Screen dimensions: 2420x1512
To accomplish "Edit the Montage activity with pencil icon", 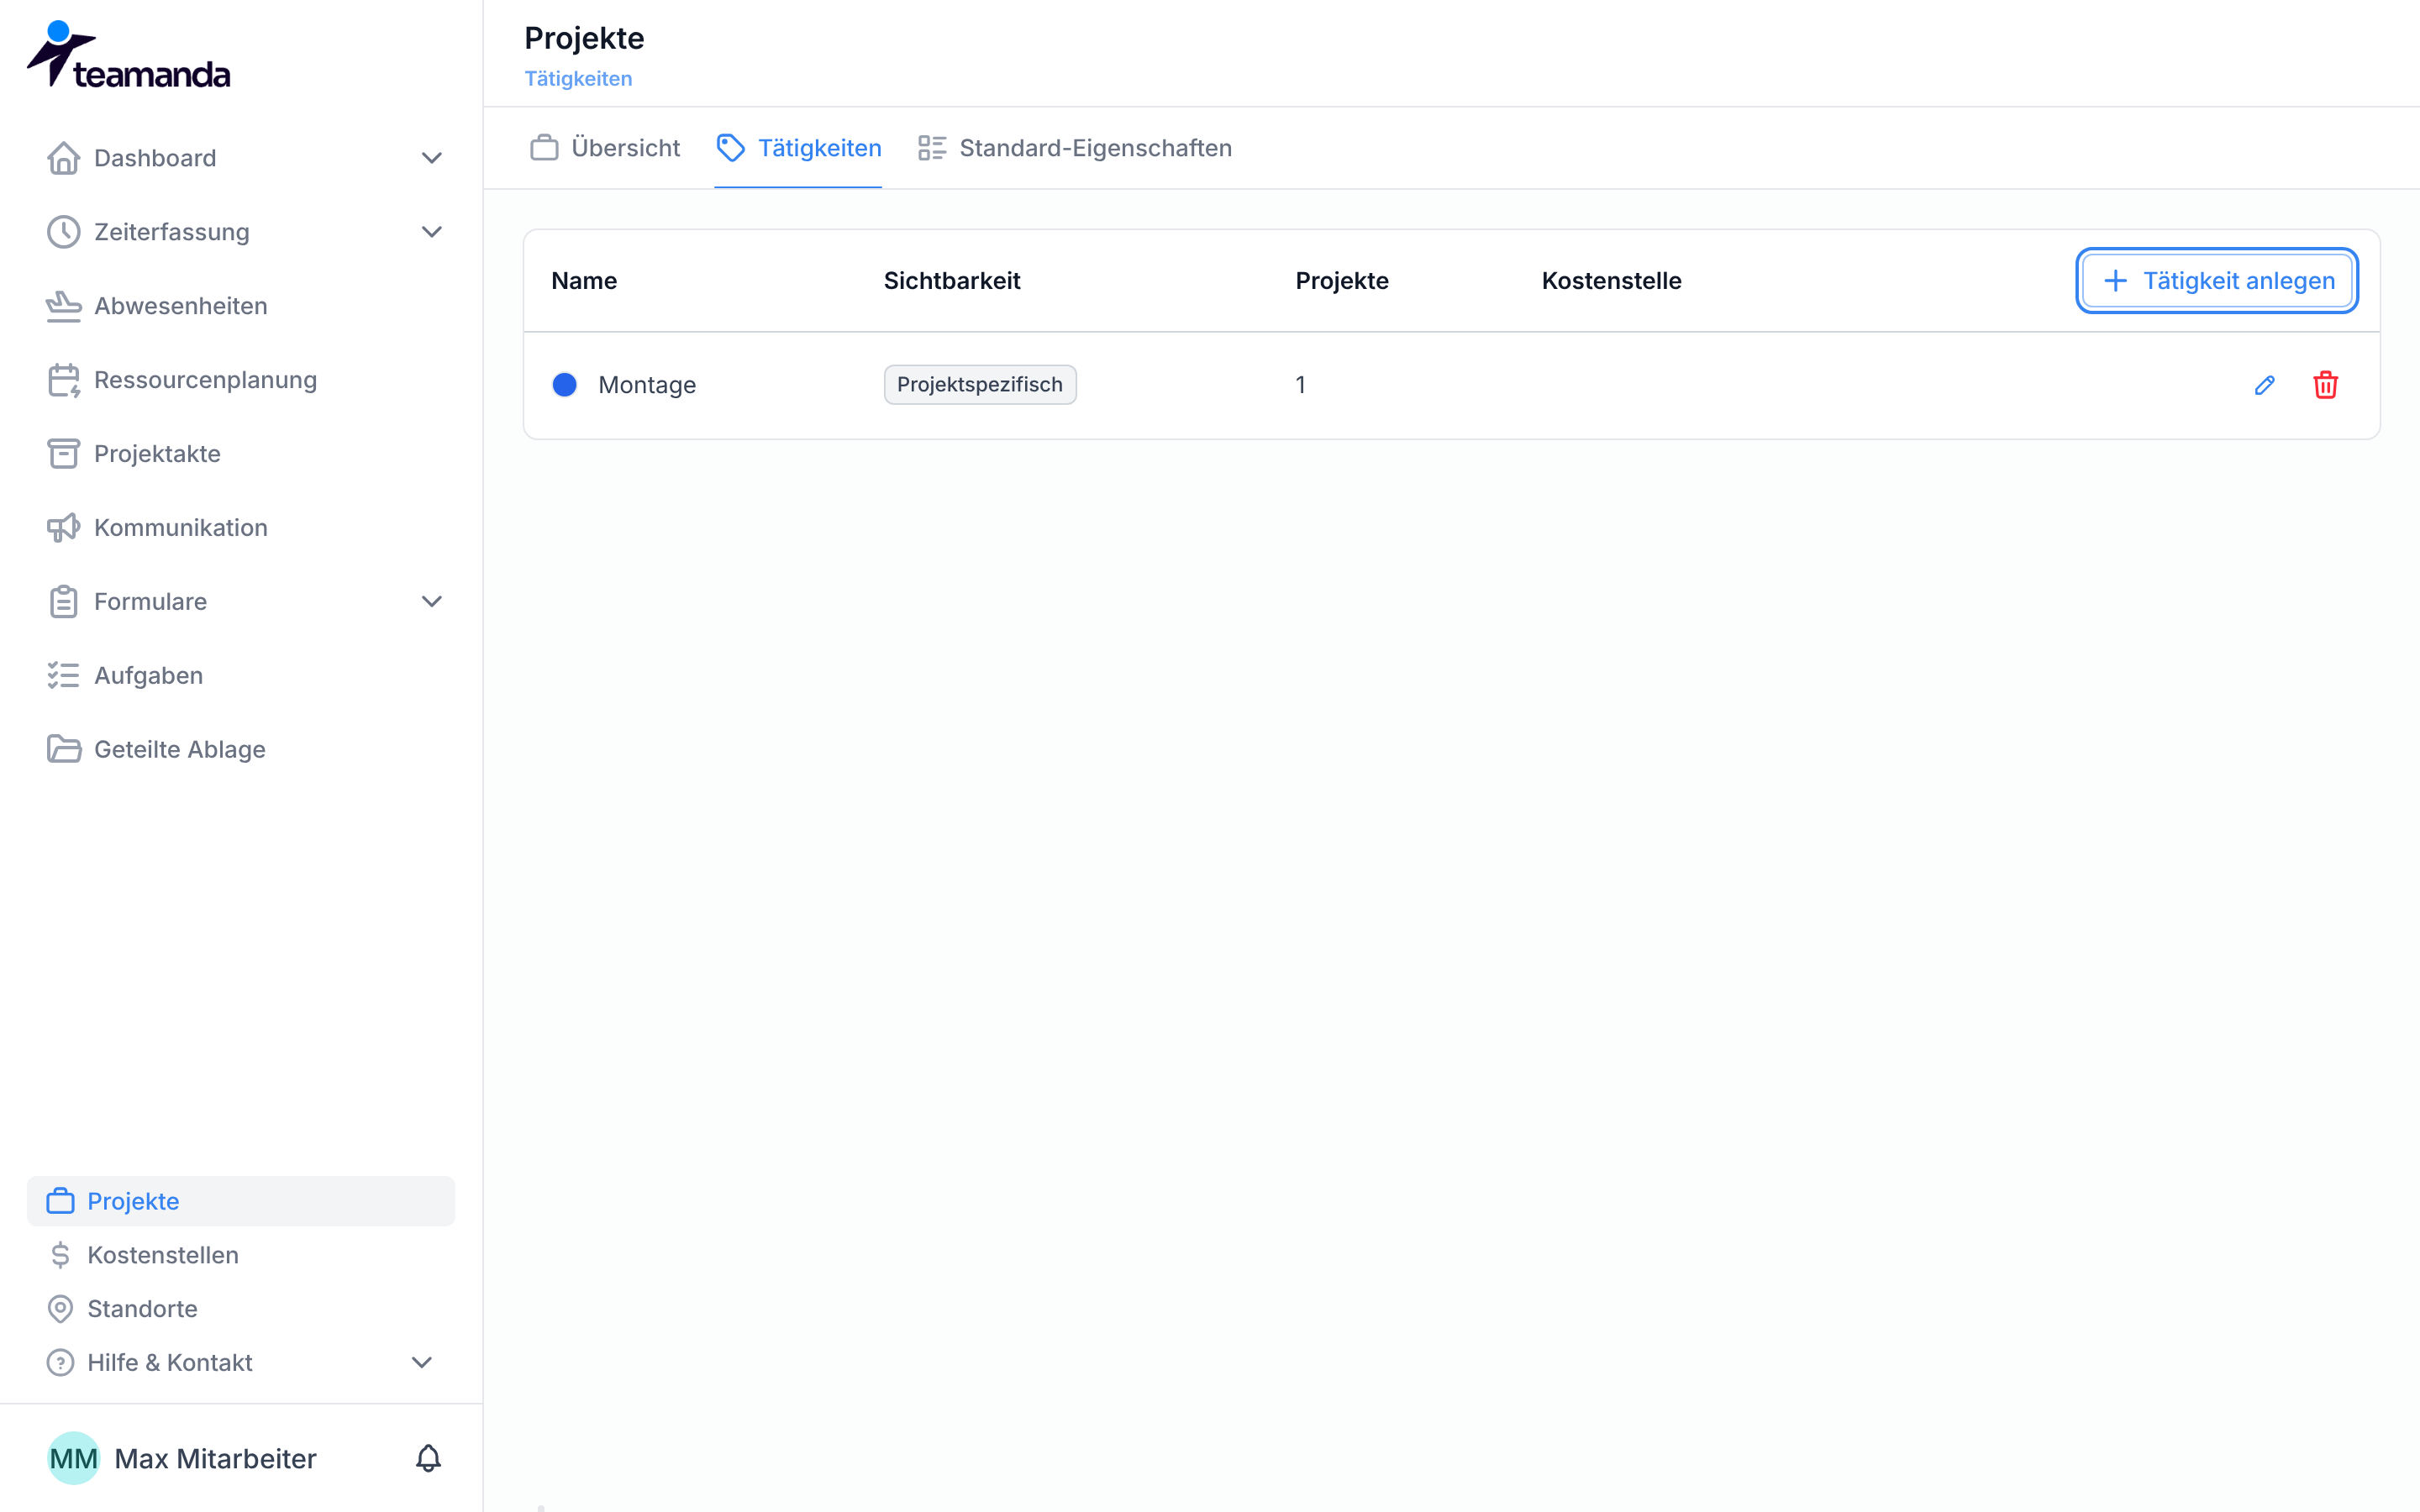I will (x=2265, y=385).
